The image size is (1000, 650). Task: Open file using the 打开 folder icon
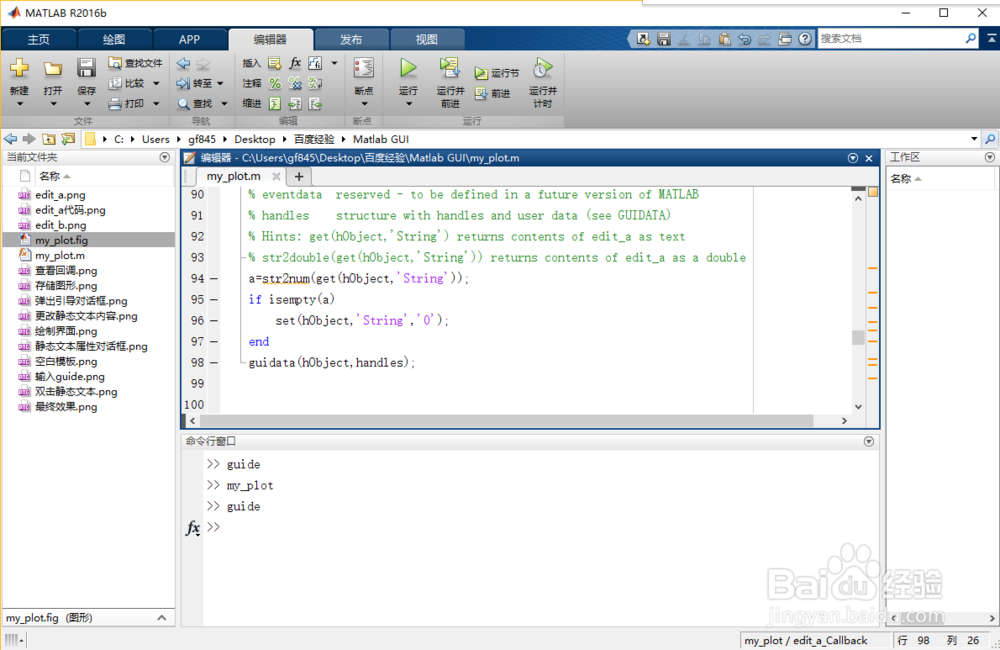point(53,68)
